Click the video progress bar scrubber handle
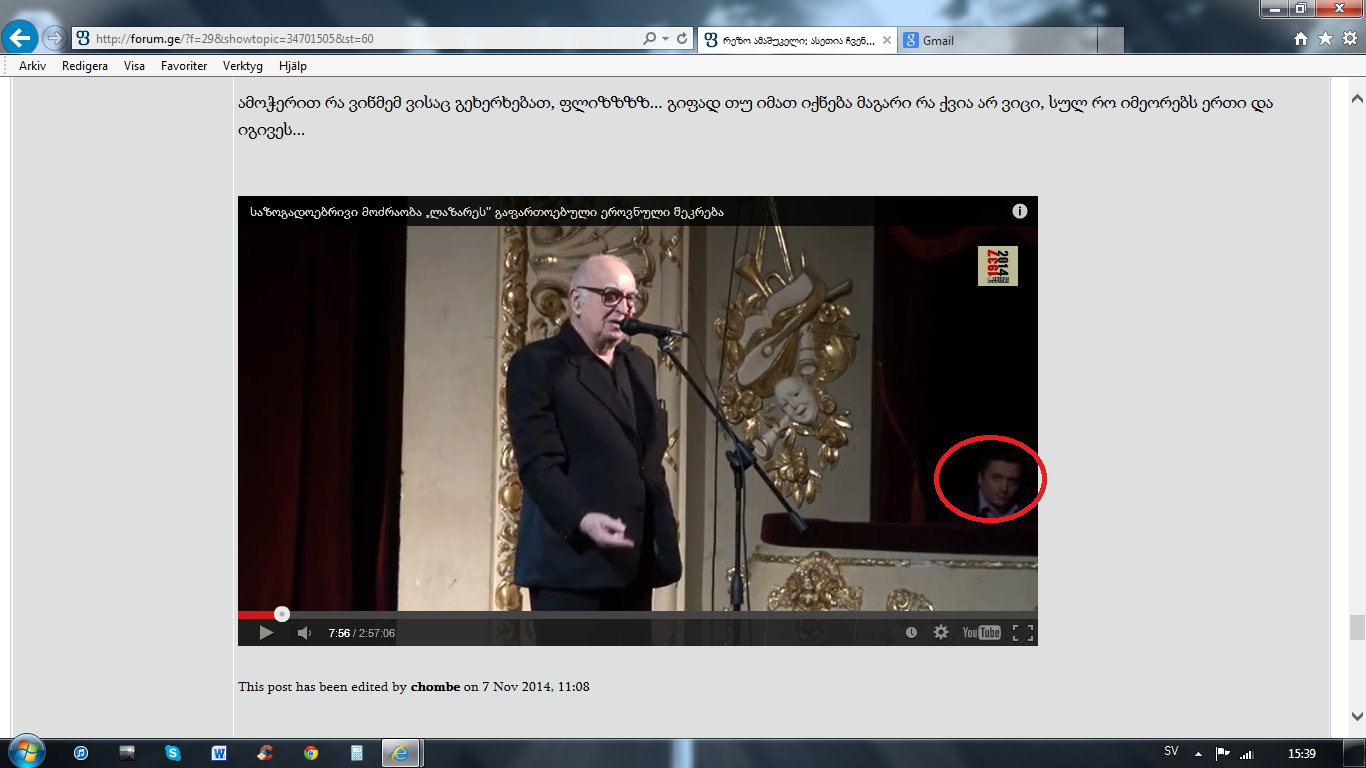This screenshot has width=1366, height=768. (282, 614)
